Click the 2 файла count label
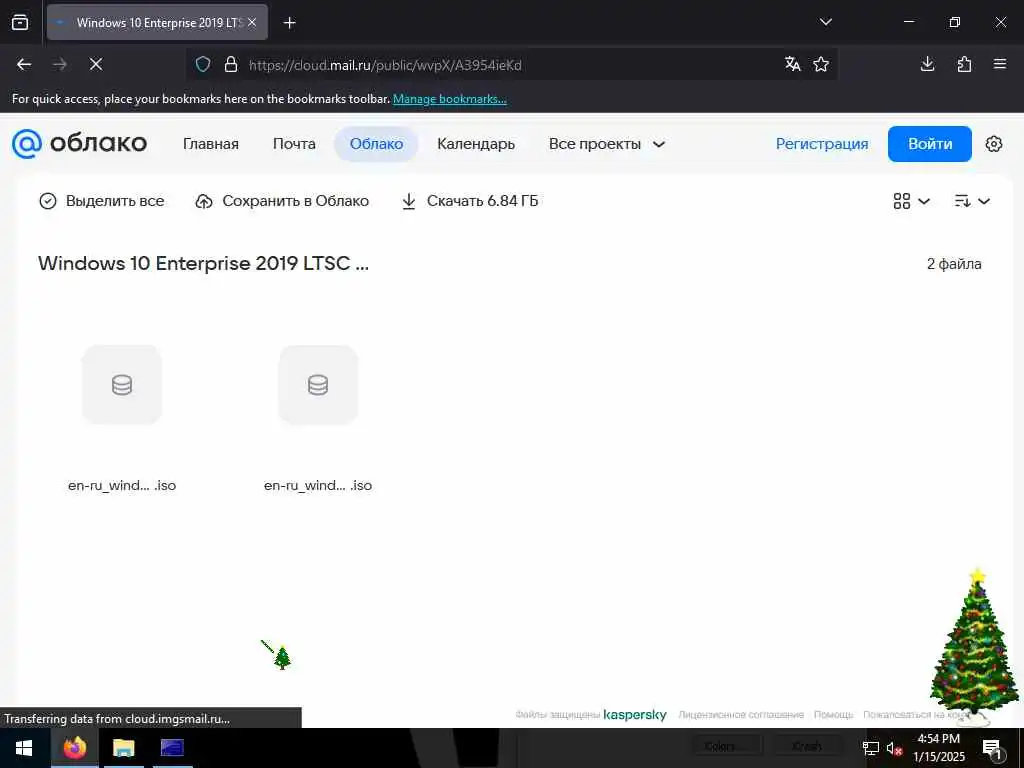 click(x=954, y=264)
